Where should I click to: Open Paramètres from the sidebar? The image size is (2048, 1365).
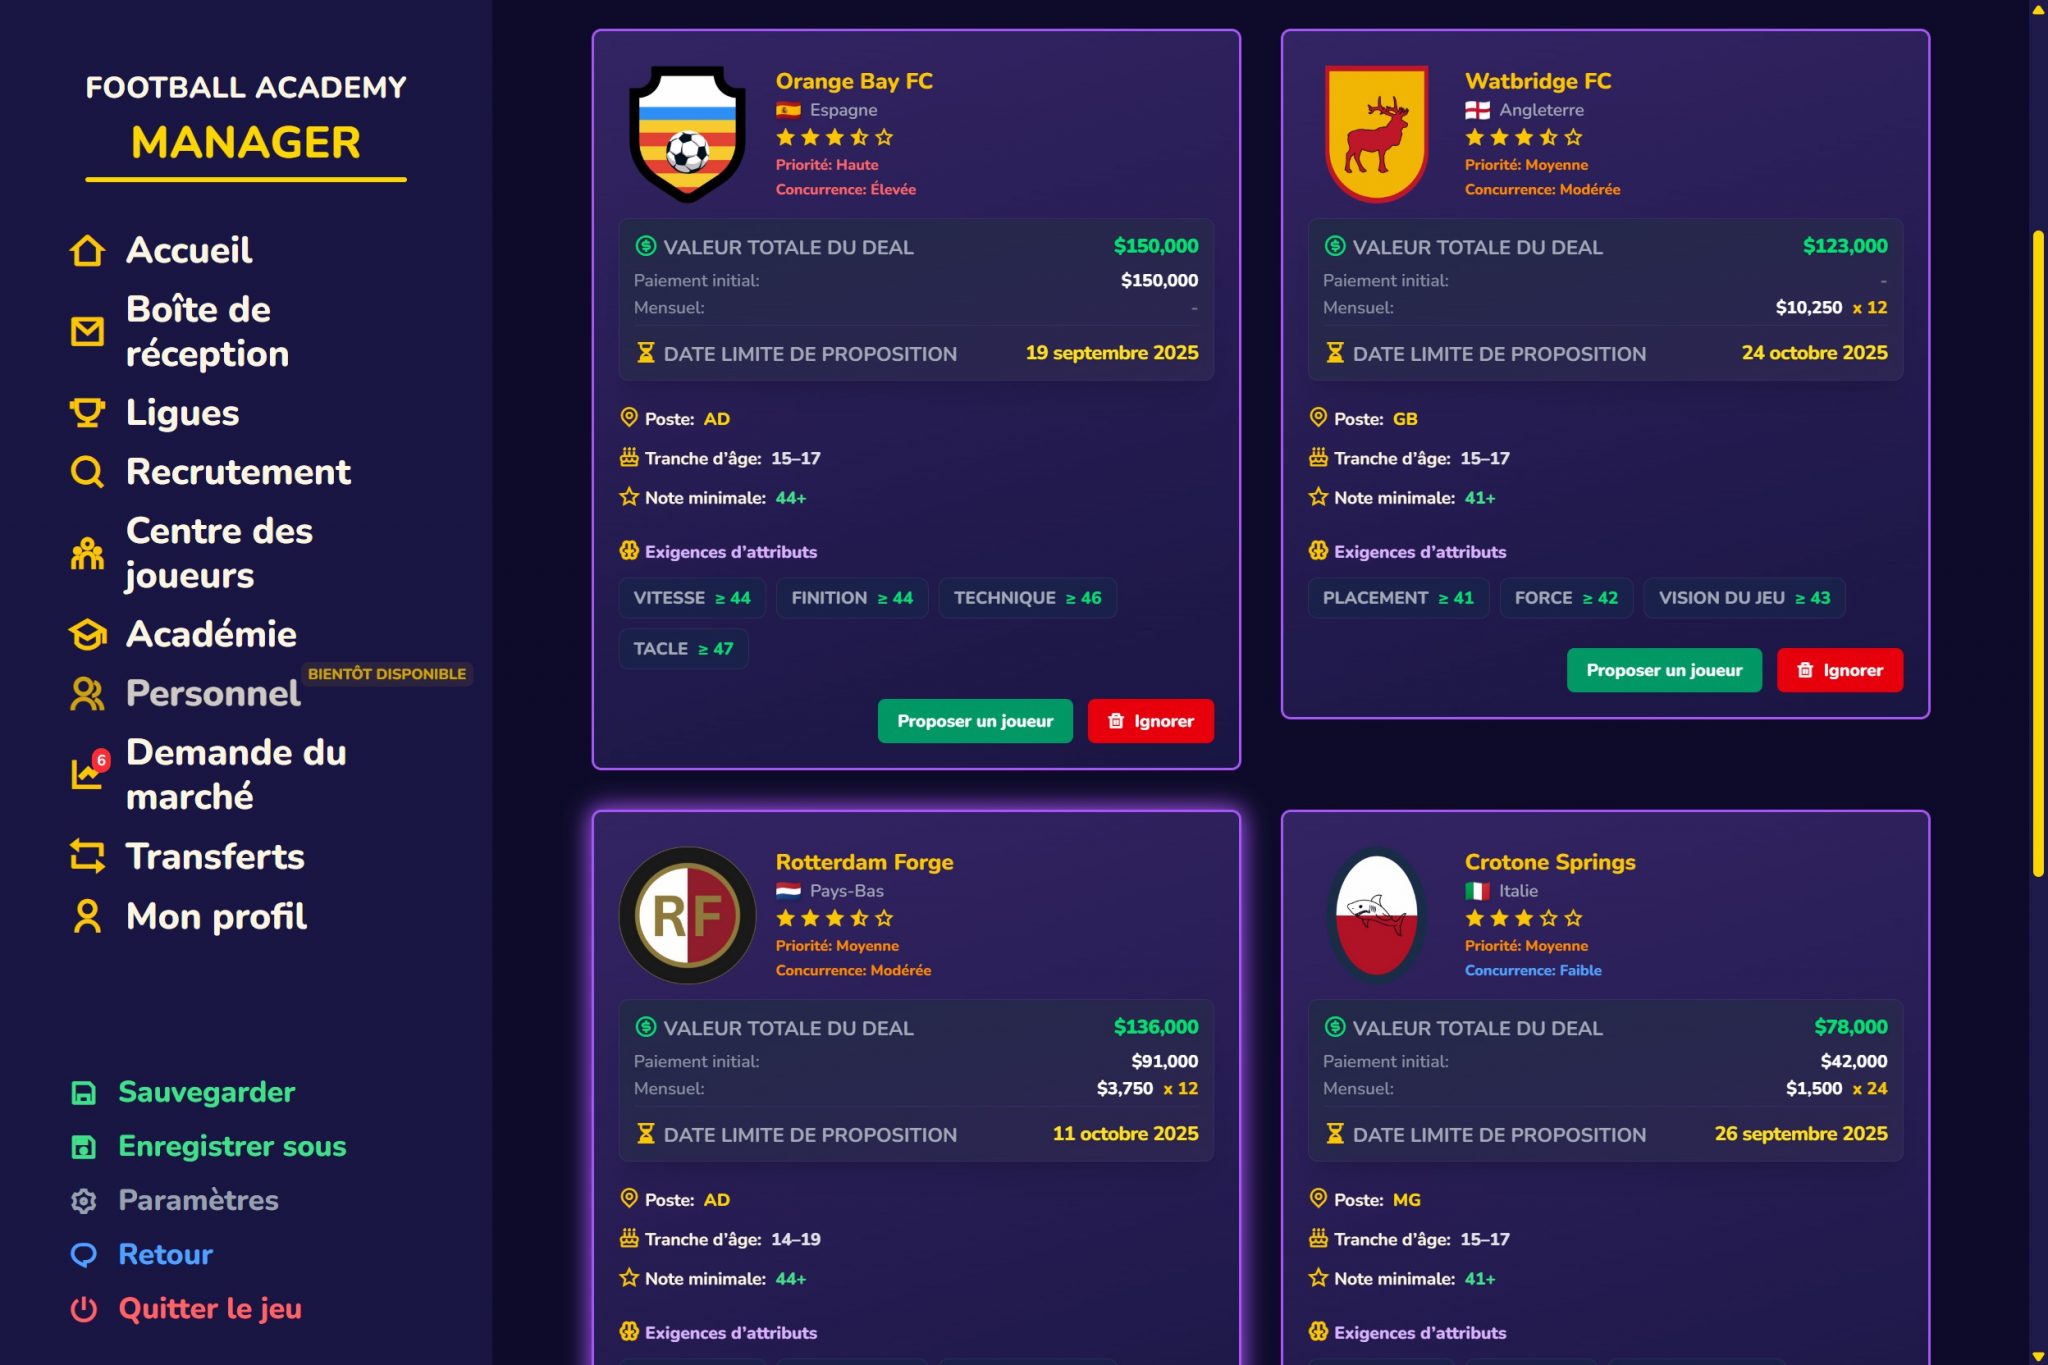tap(198, 1200)
